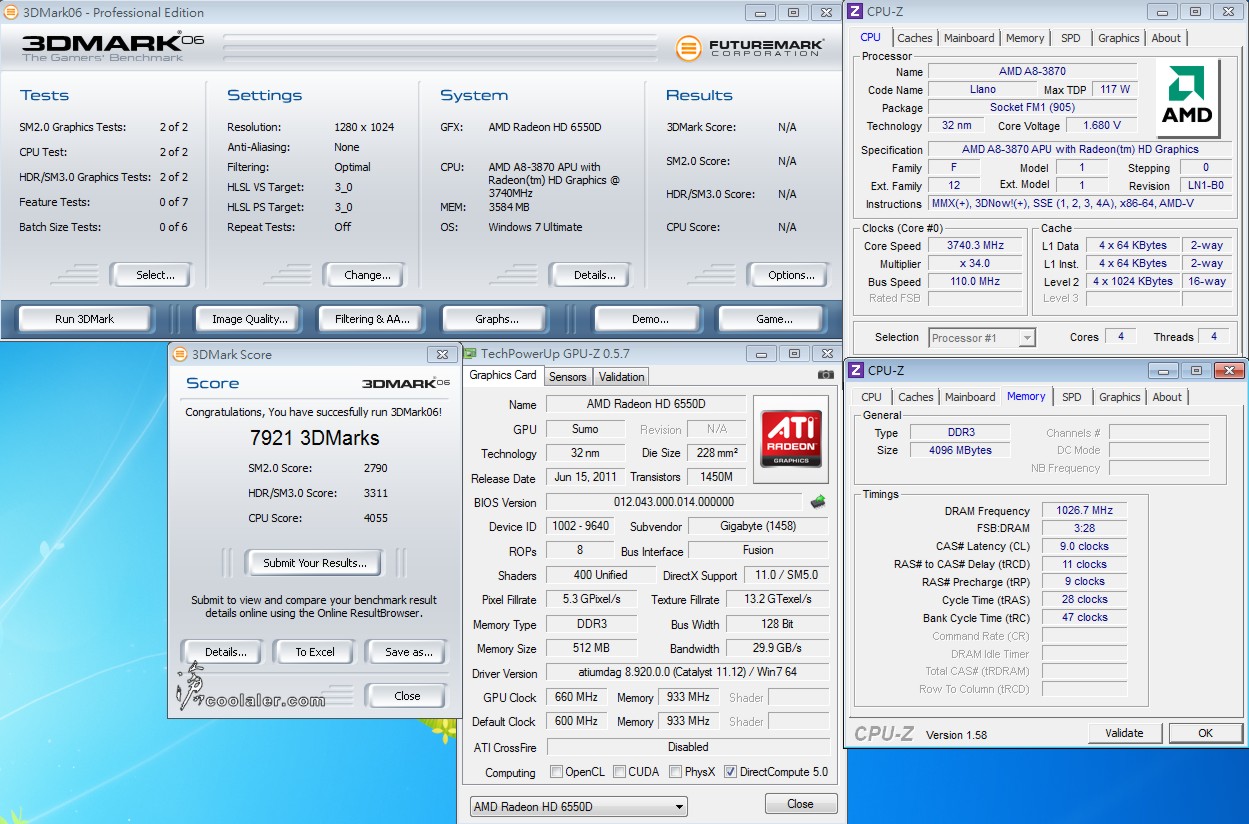Launch the Demo... button in 3DMark06
1249x824 pixels.
click(x=650, y=319)
